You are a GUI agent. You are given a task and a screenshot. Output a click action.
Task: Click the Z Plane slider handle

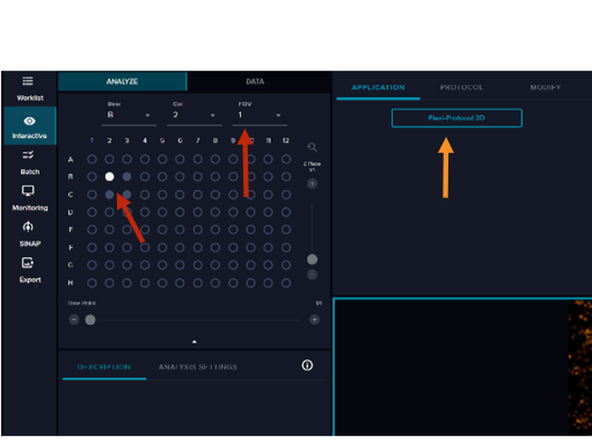312,259
